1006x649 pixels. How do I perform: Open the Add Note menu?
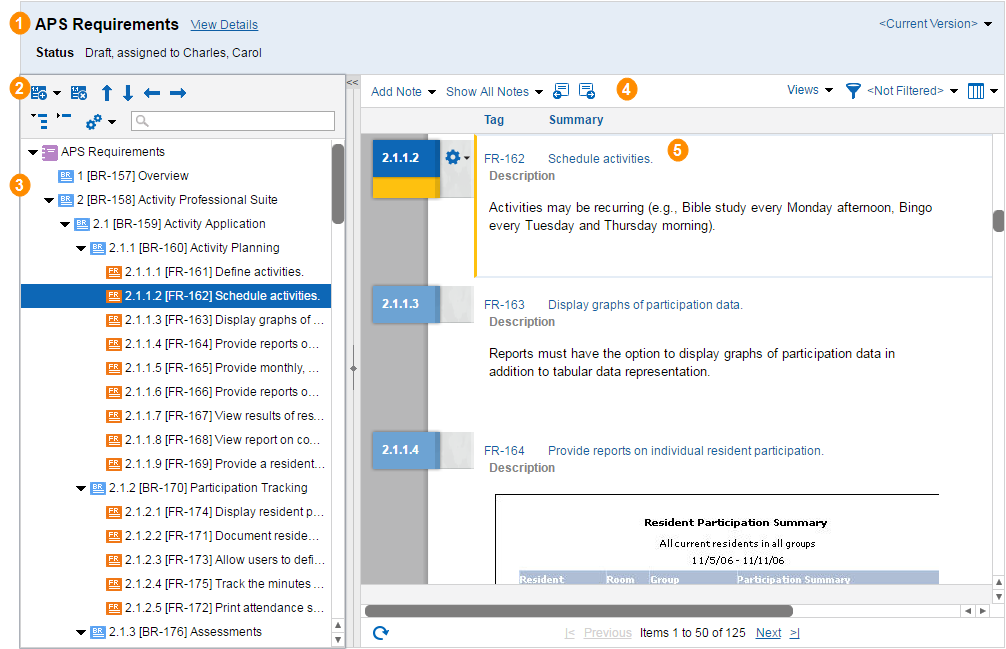pos(403,92)
